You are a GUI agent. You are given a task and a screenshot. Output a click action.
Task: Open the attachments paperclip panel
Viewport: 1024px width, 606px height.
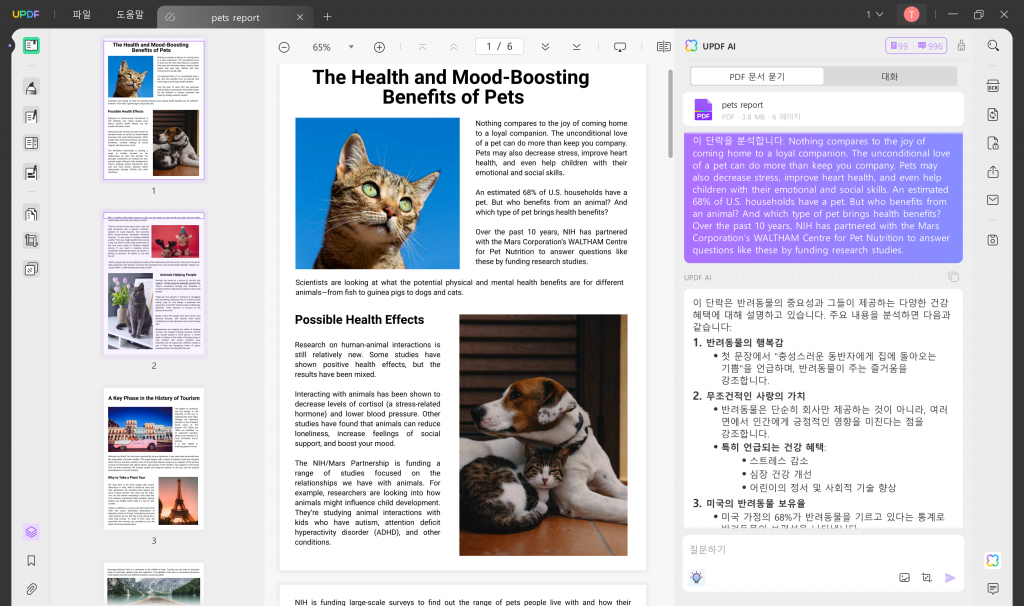coord(31,589)
